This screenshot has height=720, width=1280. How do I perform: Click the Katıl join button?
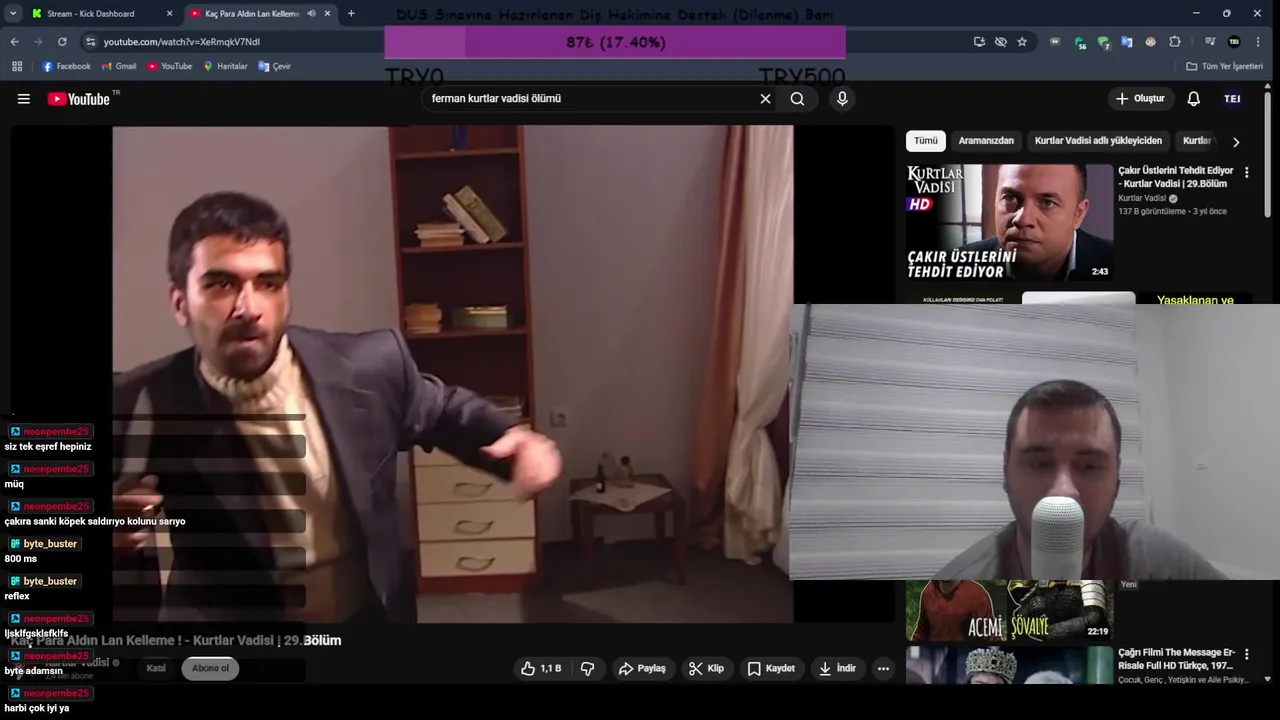pos(156,668)
